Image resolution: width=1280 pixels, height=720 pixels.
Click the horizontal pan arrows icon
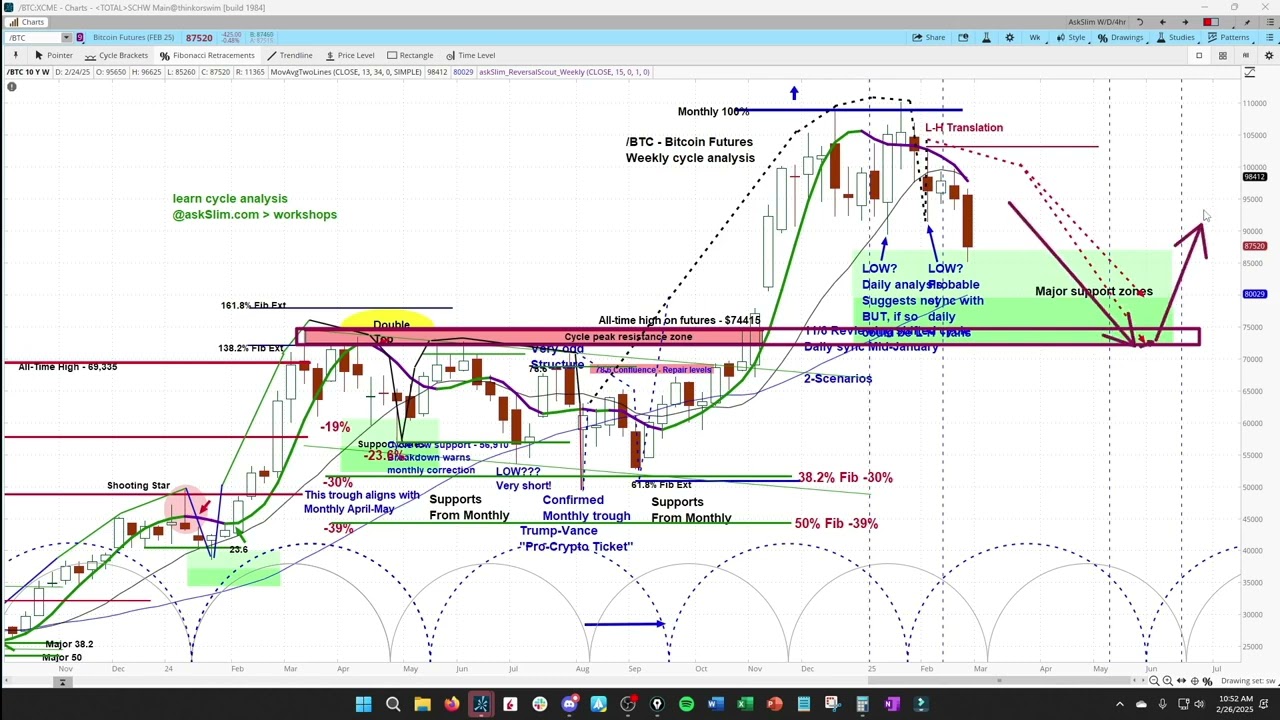click(x=1181, y=681)
